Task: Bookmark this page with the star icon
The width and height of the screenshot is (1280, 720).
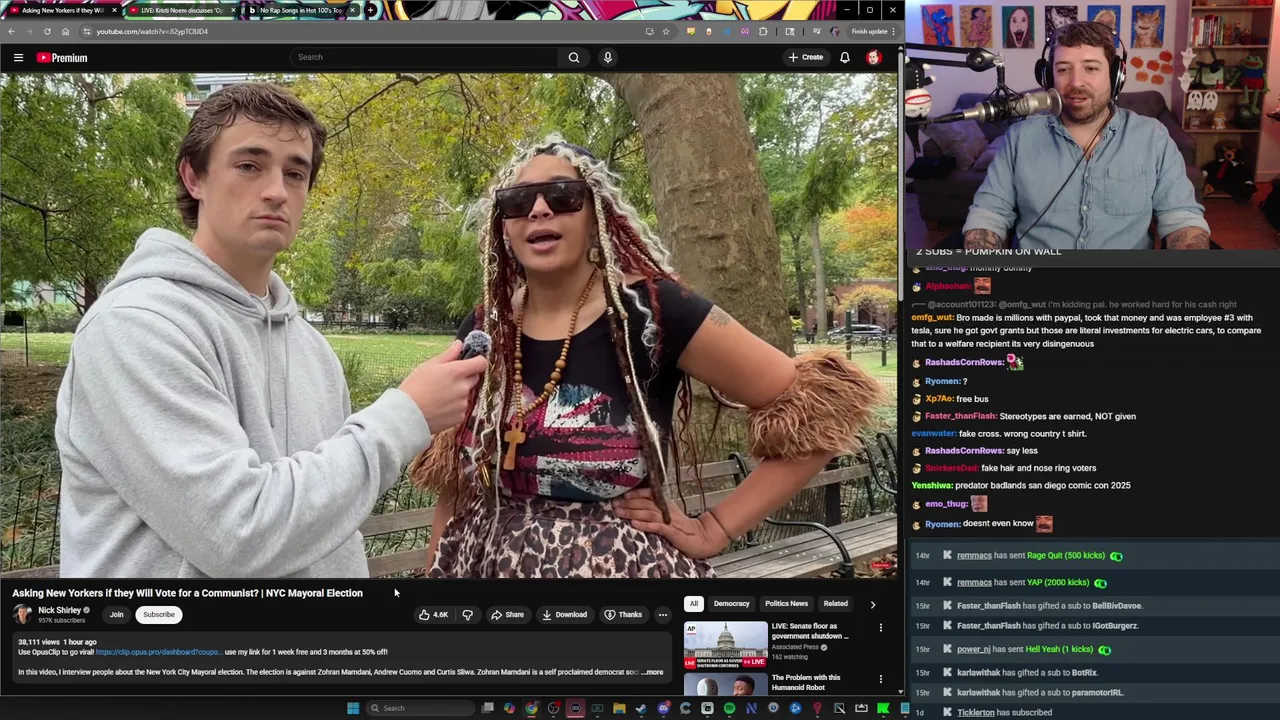Action: [x=665, y=31]
